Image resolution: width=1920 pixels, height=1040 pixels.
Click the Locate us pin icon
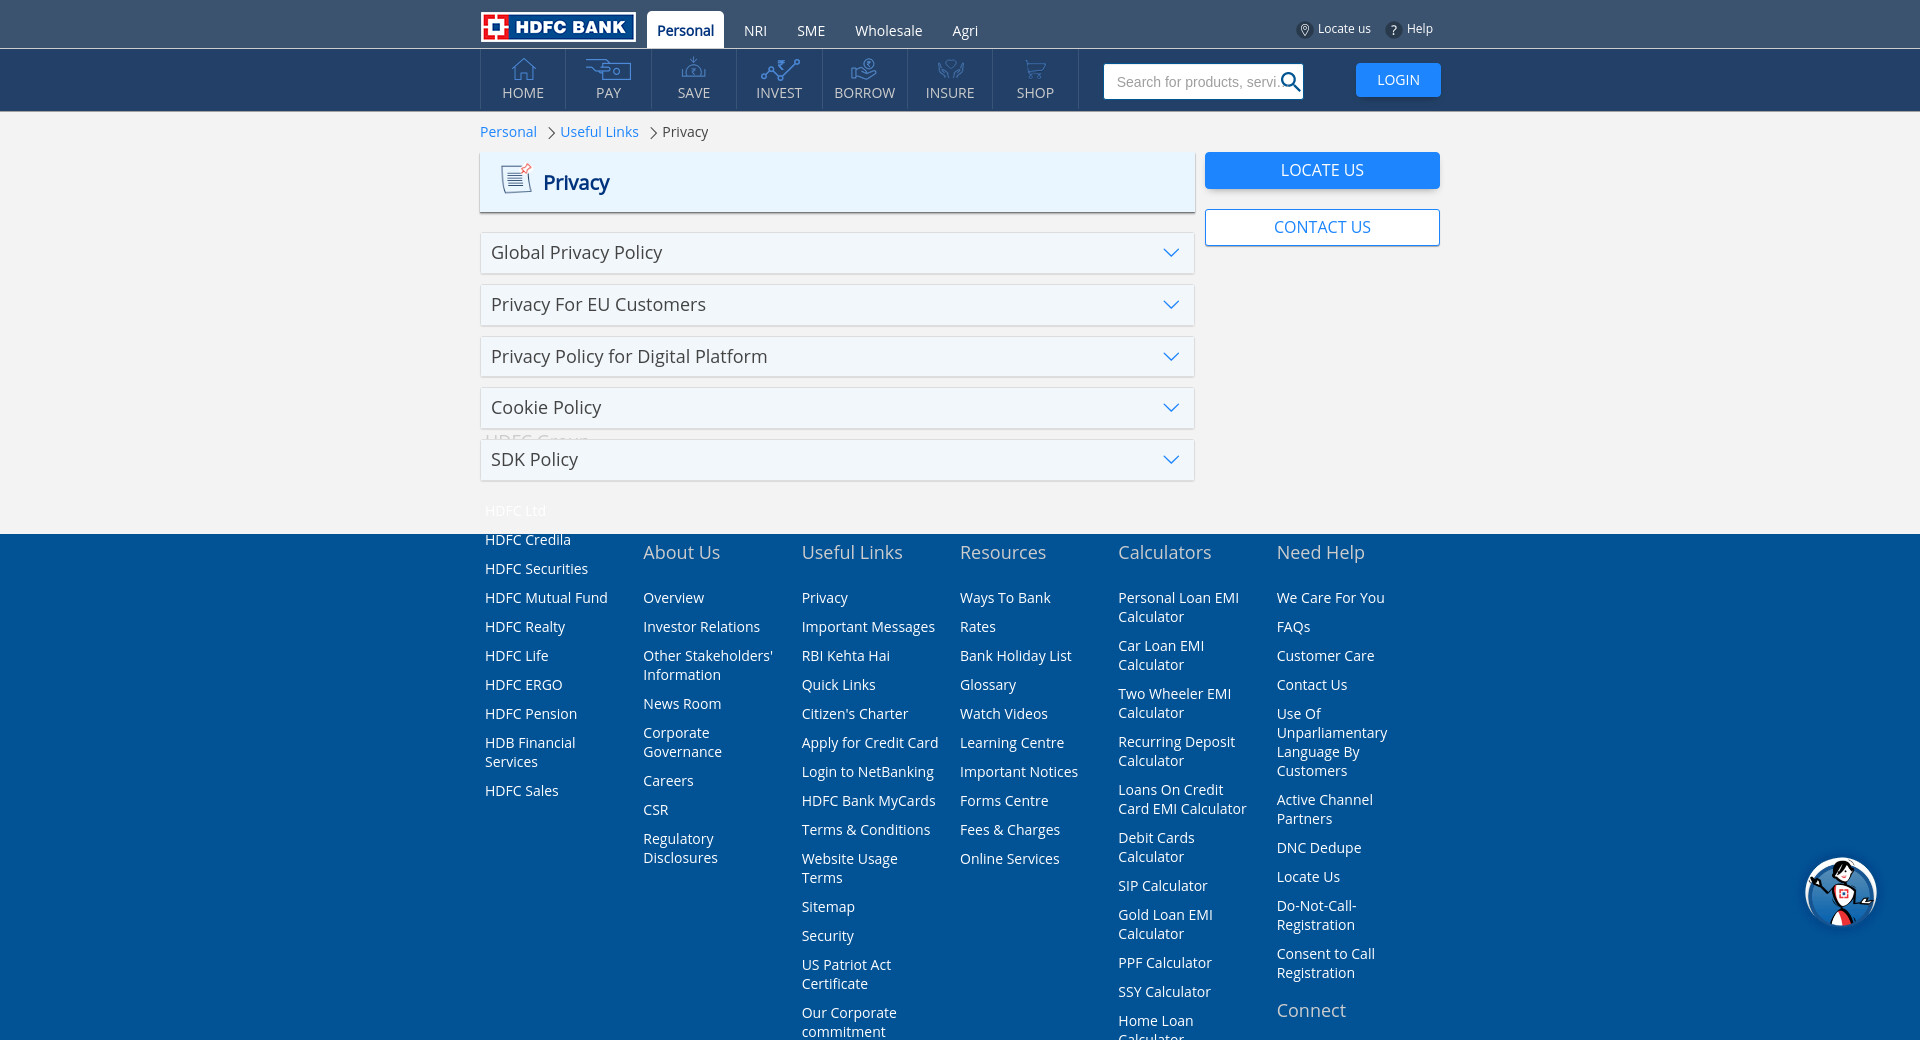[1304, 30]
